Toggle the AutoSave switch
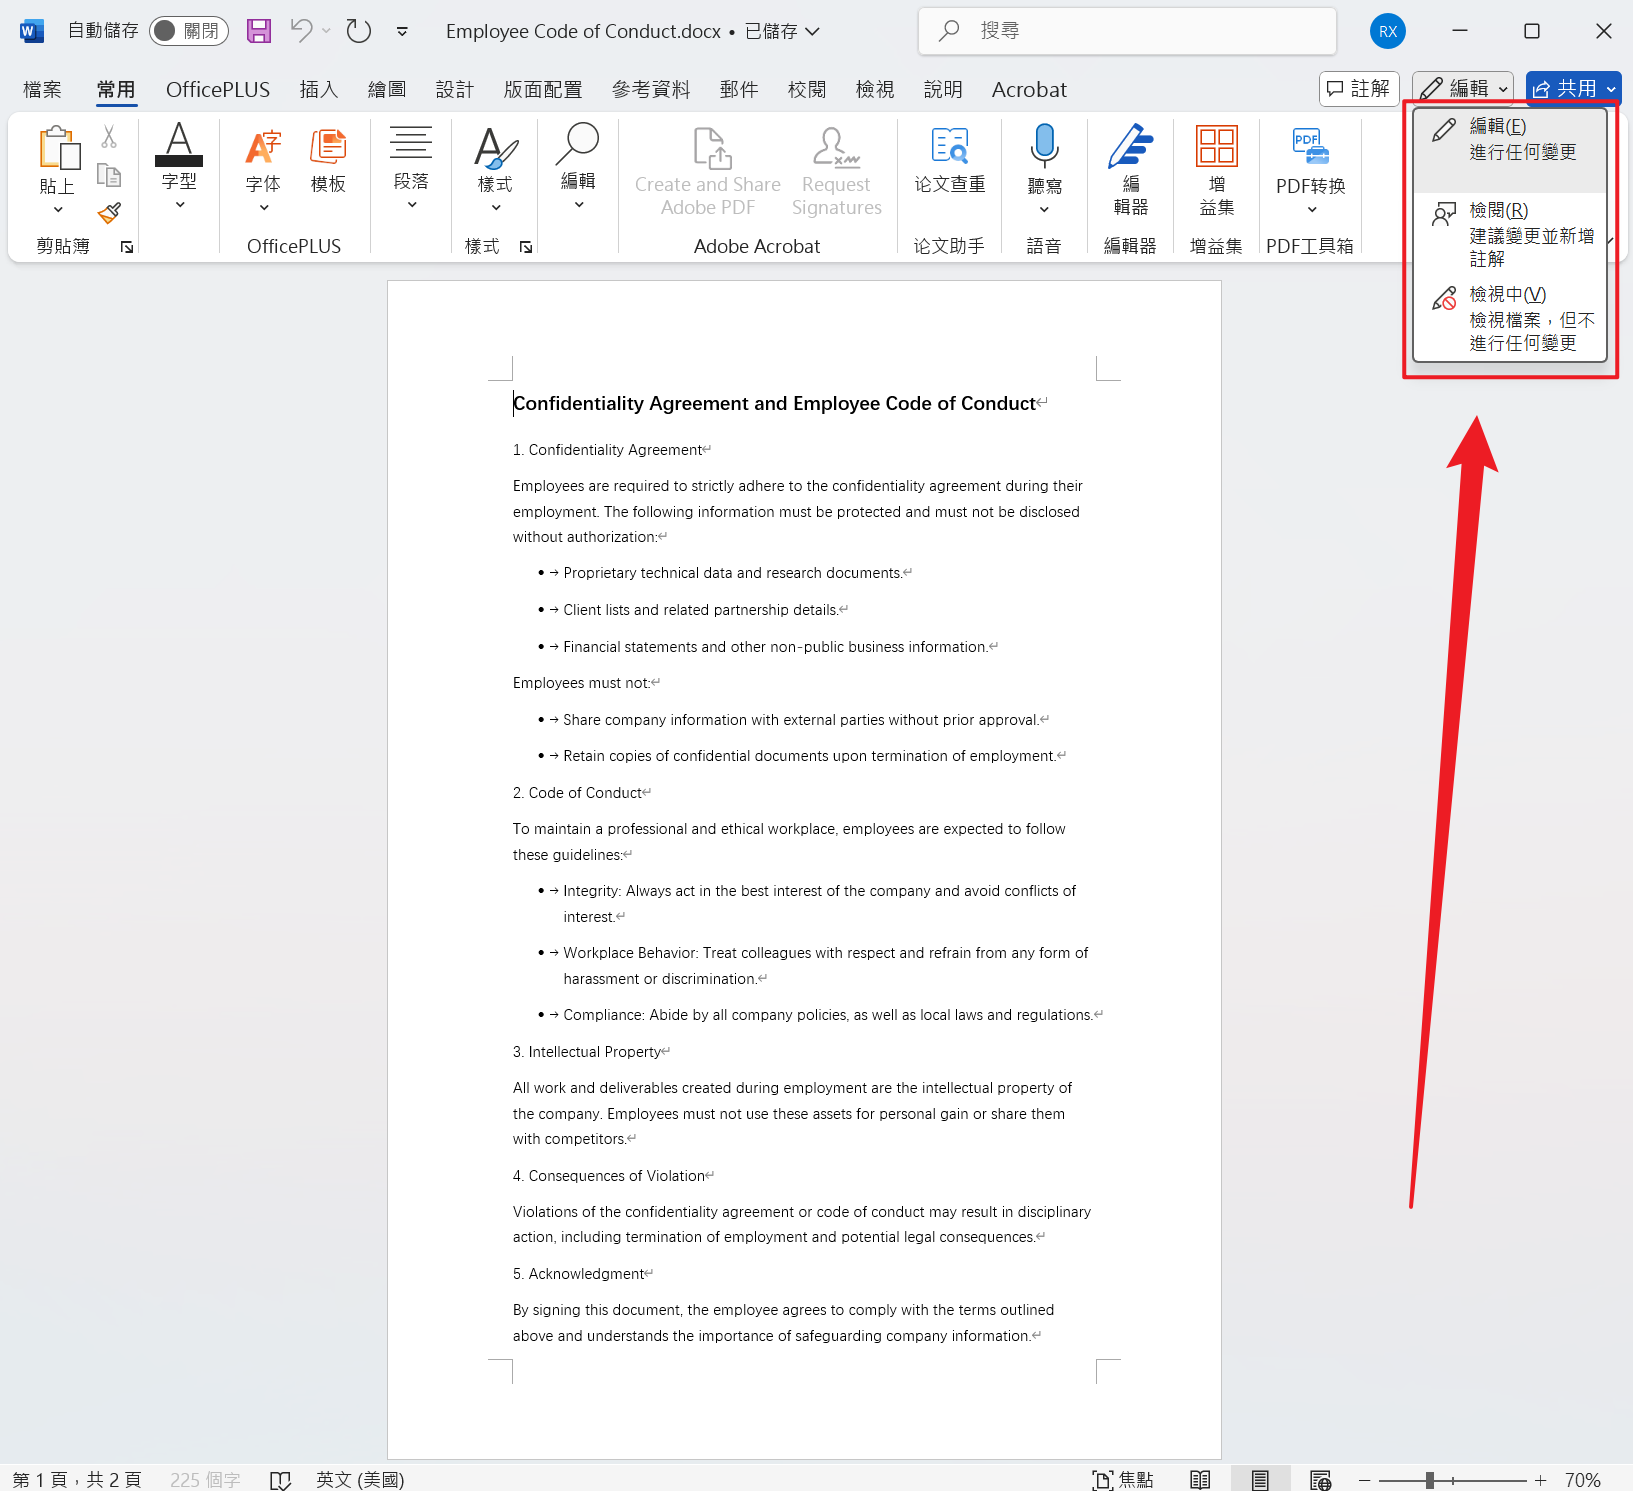 tap(188, 31)
